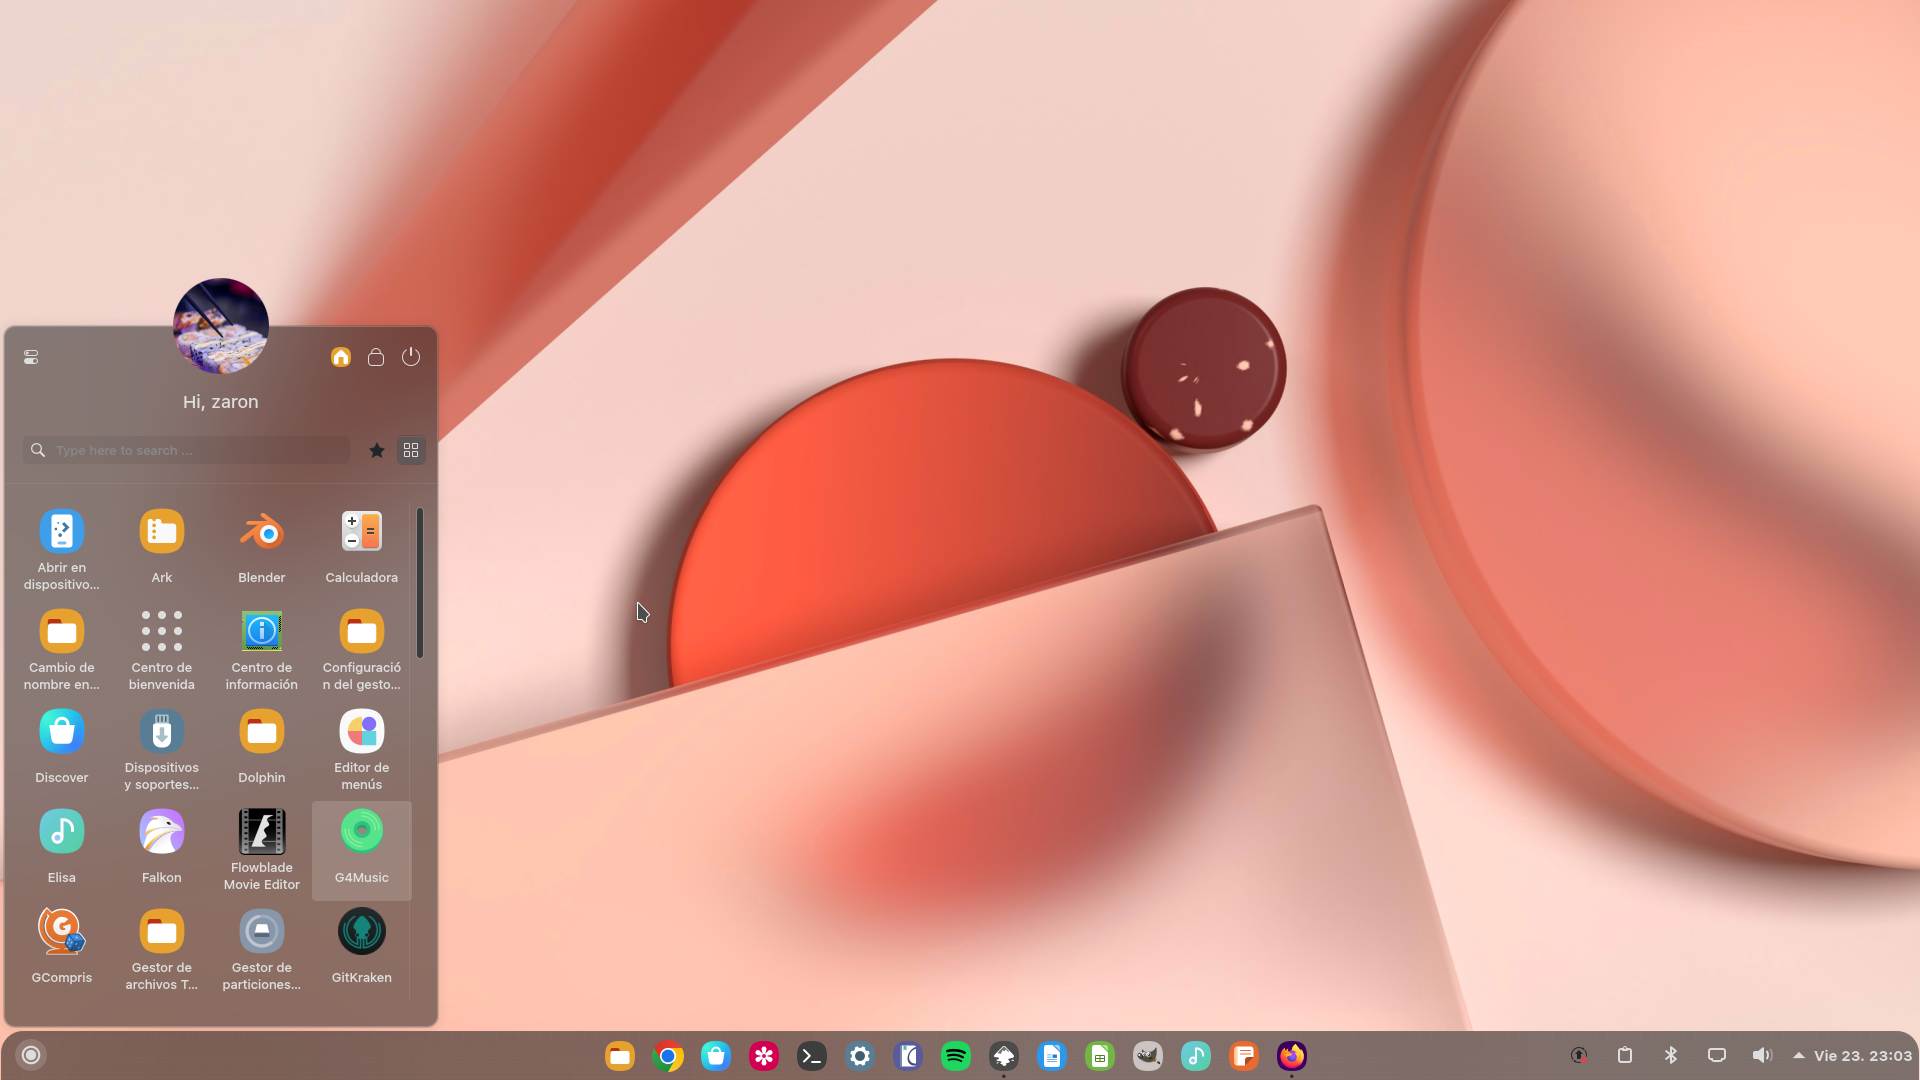The height and width of the screenshot is (1080, 1920).
Task: Open the purple Kate editor taskbar icon
Action: (x=908, y=1056)
